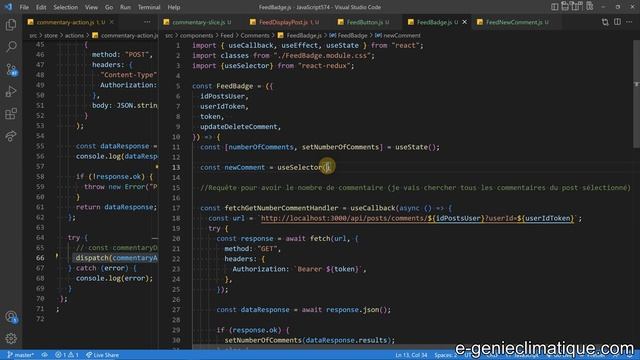Open the Extensions view

(x=11, y=113)
